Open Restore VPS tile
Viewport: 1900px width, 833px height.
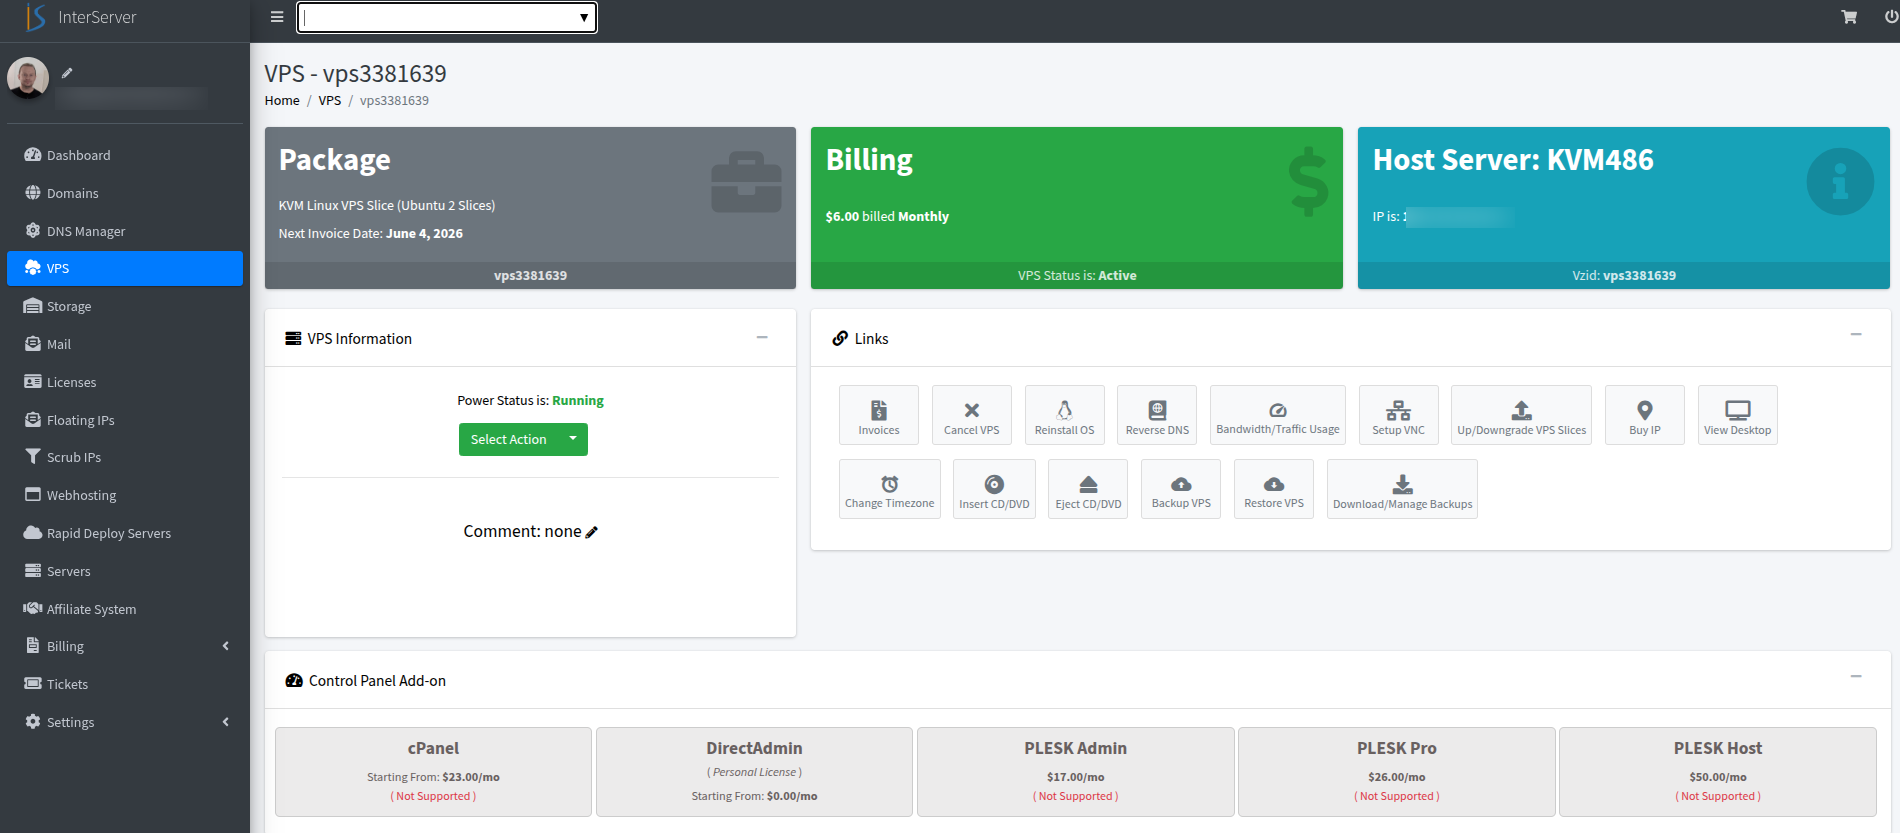click(x=1274, y=489)
